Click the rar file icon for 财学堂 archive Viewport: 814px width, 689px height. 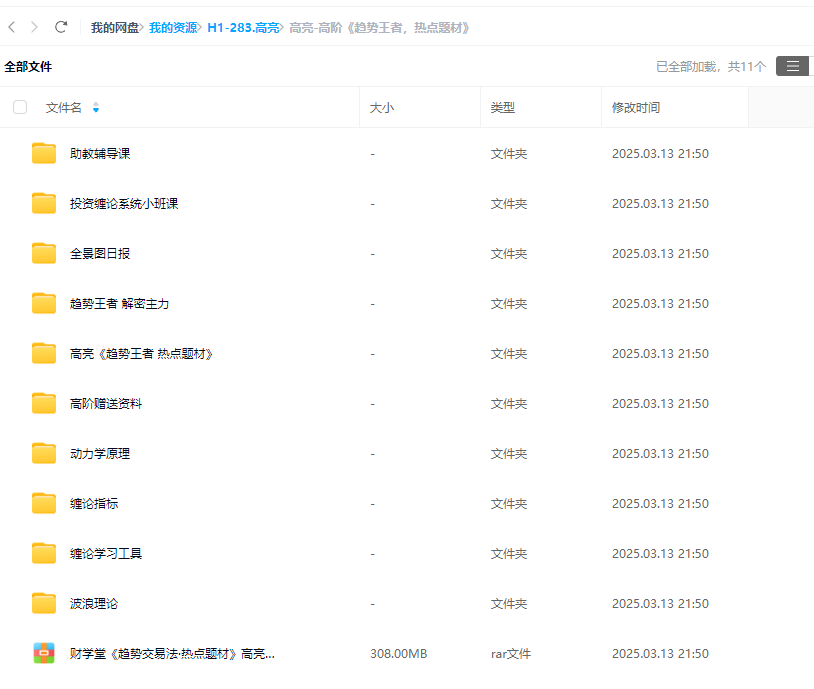(x=42, y=653)
